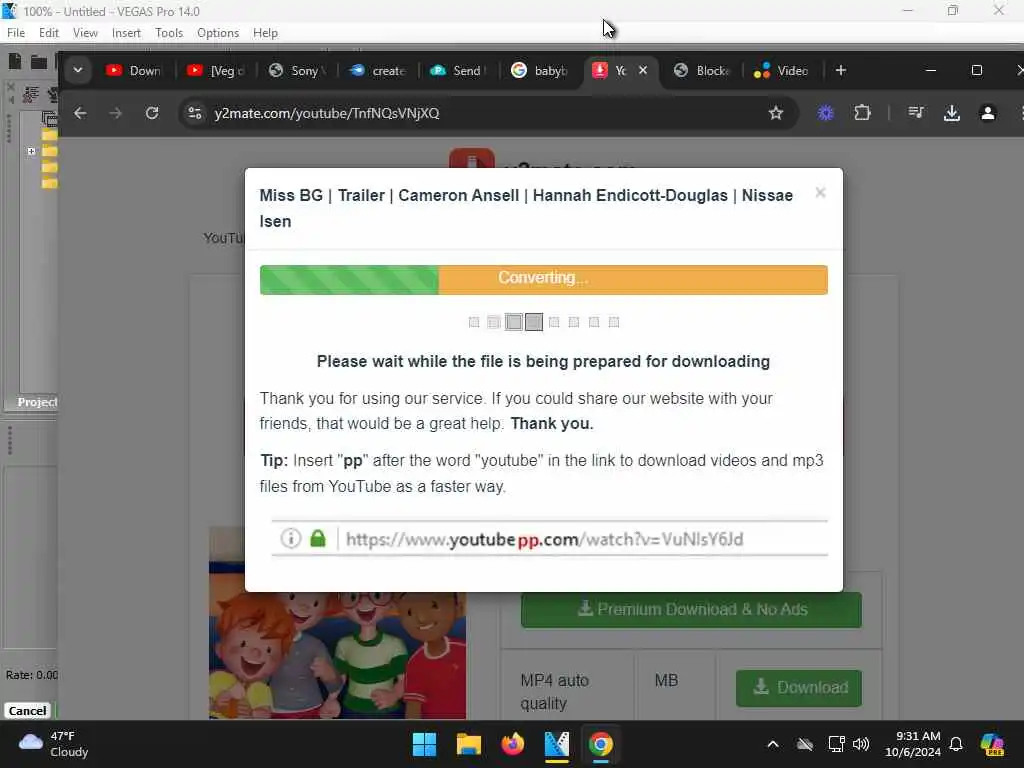Go back in Chrome navigation
This screenshot has height=768, width=1024.
80,114
